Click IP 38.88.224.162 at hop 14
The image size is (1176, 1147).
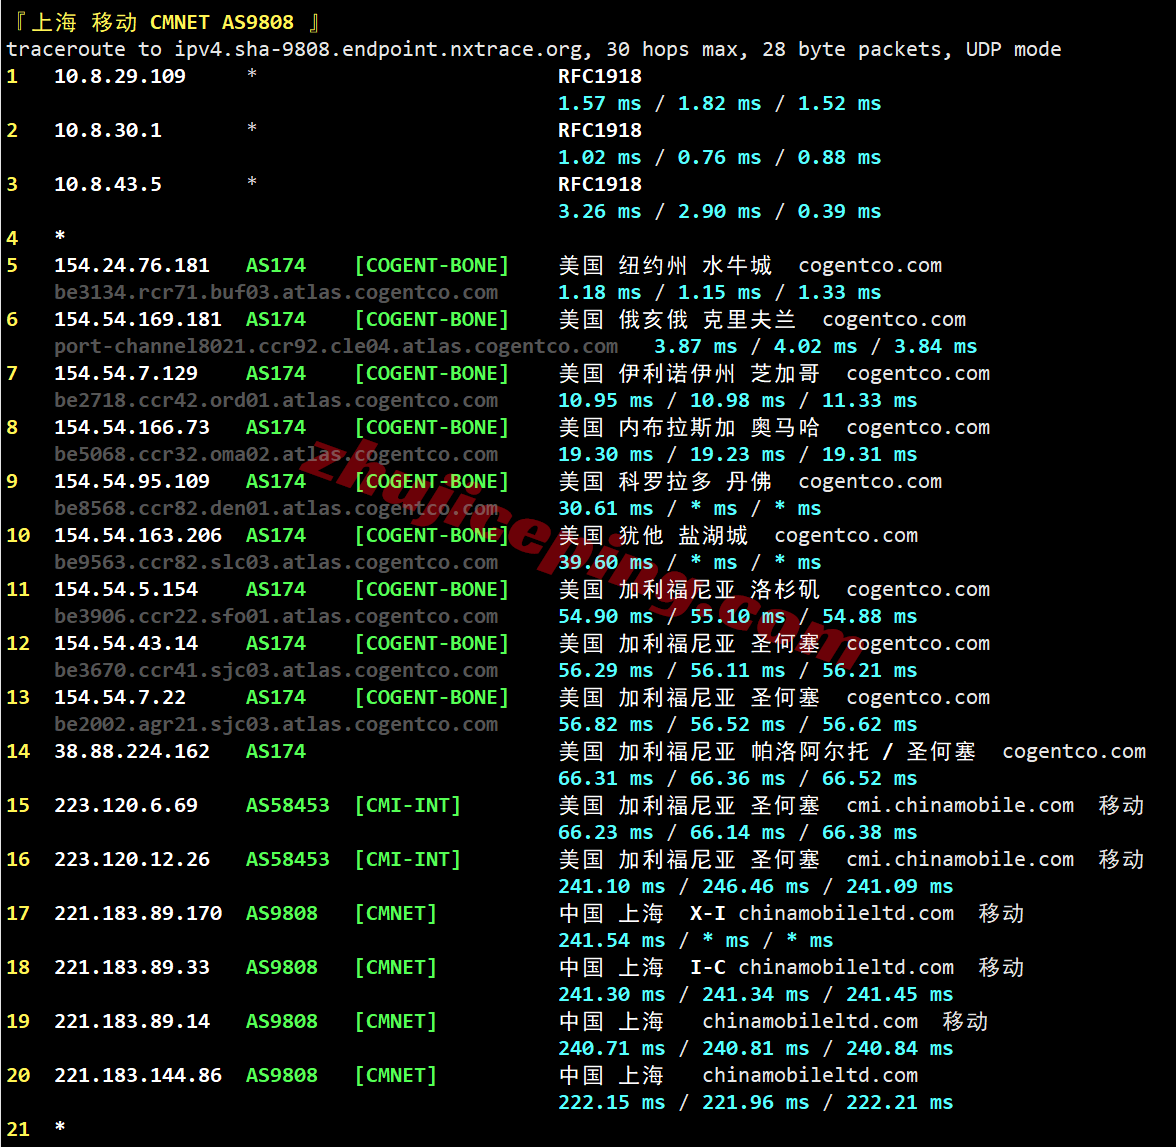click(x=132, y=752)
